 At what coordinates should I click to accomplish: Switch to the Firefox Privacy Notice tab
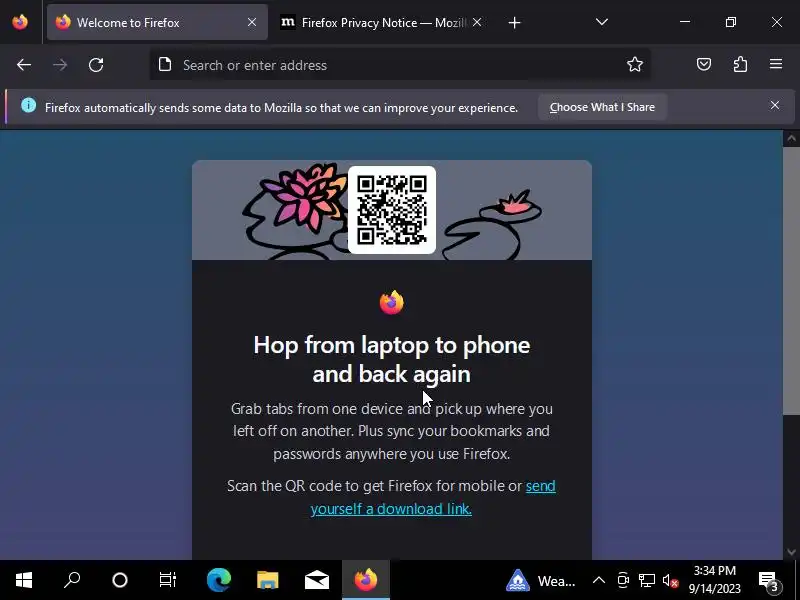pyautogui.click(x=381, y=22)
